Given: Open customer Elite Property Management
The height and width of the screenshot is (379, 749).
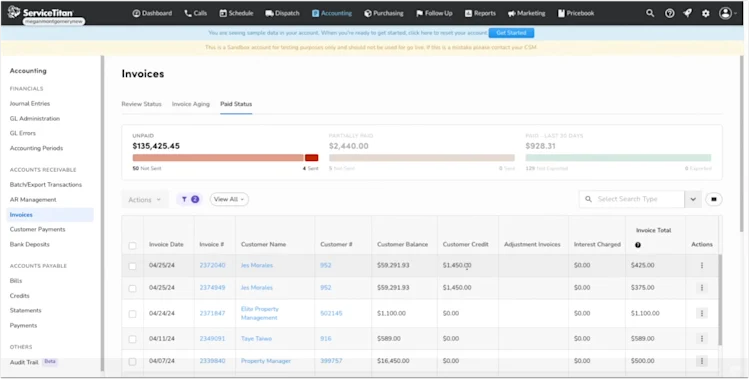Looking at the screenshot, I should [260, 313].
